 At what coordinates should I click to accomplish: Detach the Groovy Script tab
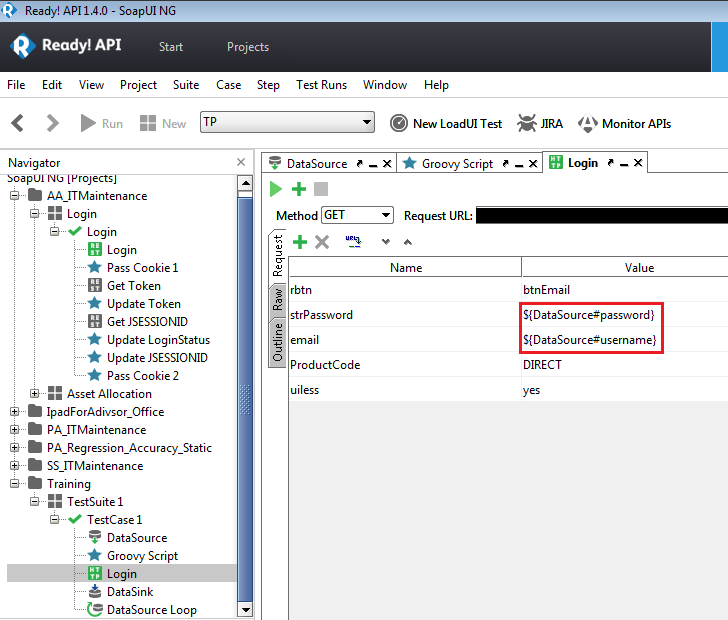click(506, 163)
